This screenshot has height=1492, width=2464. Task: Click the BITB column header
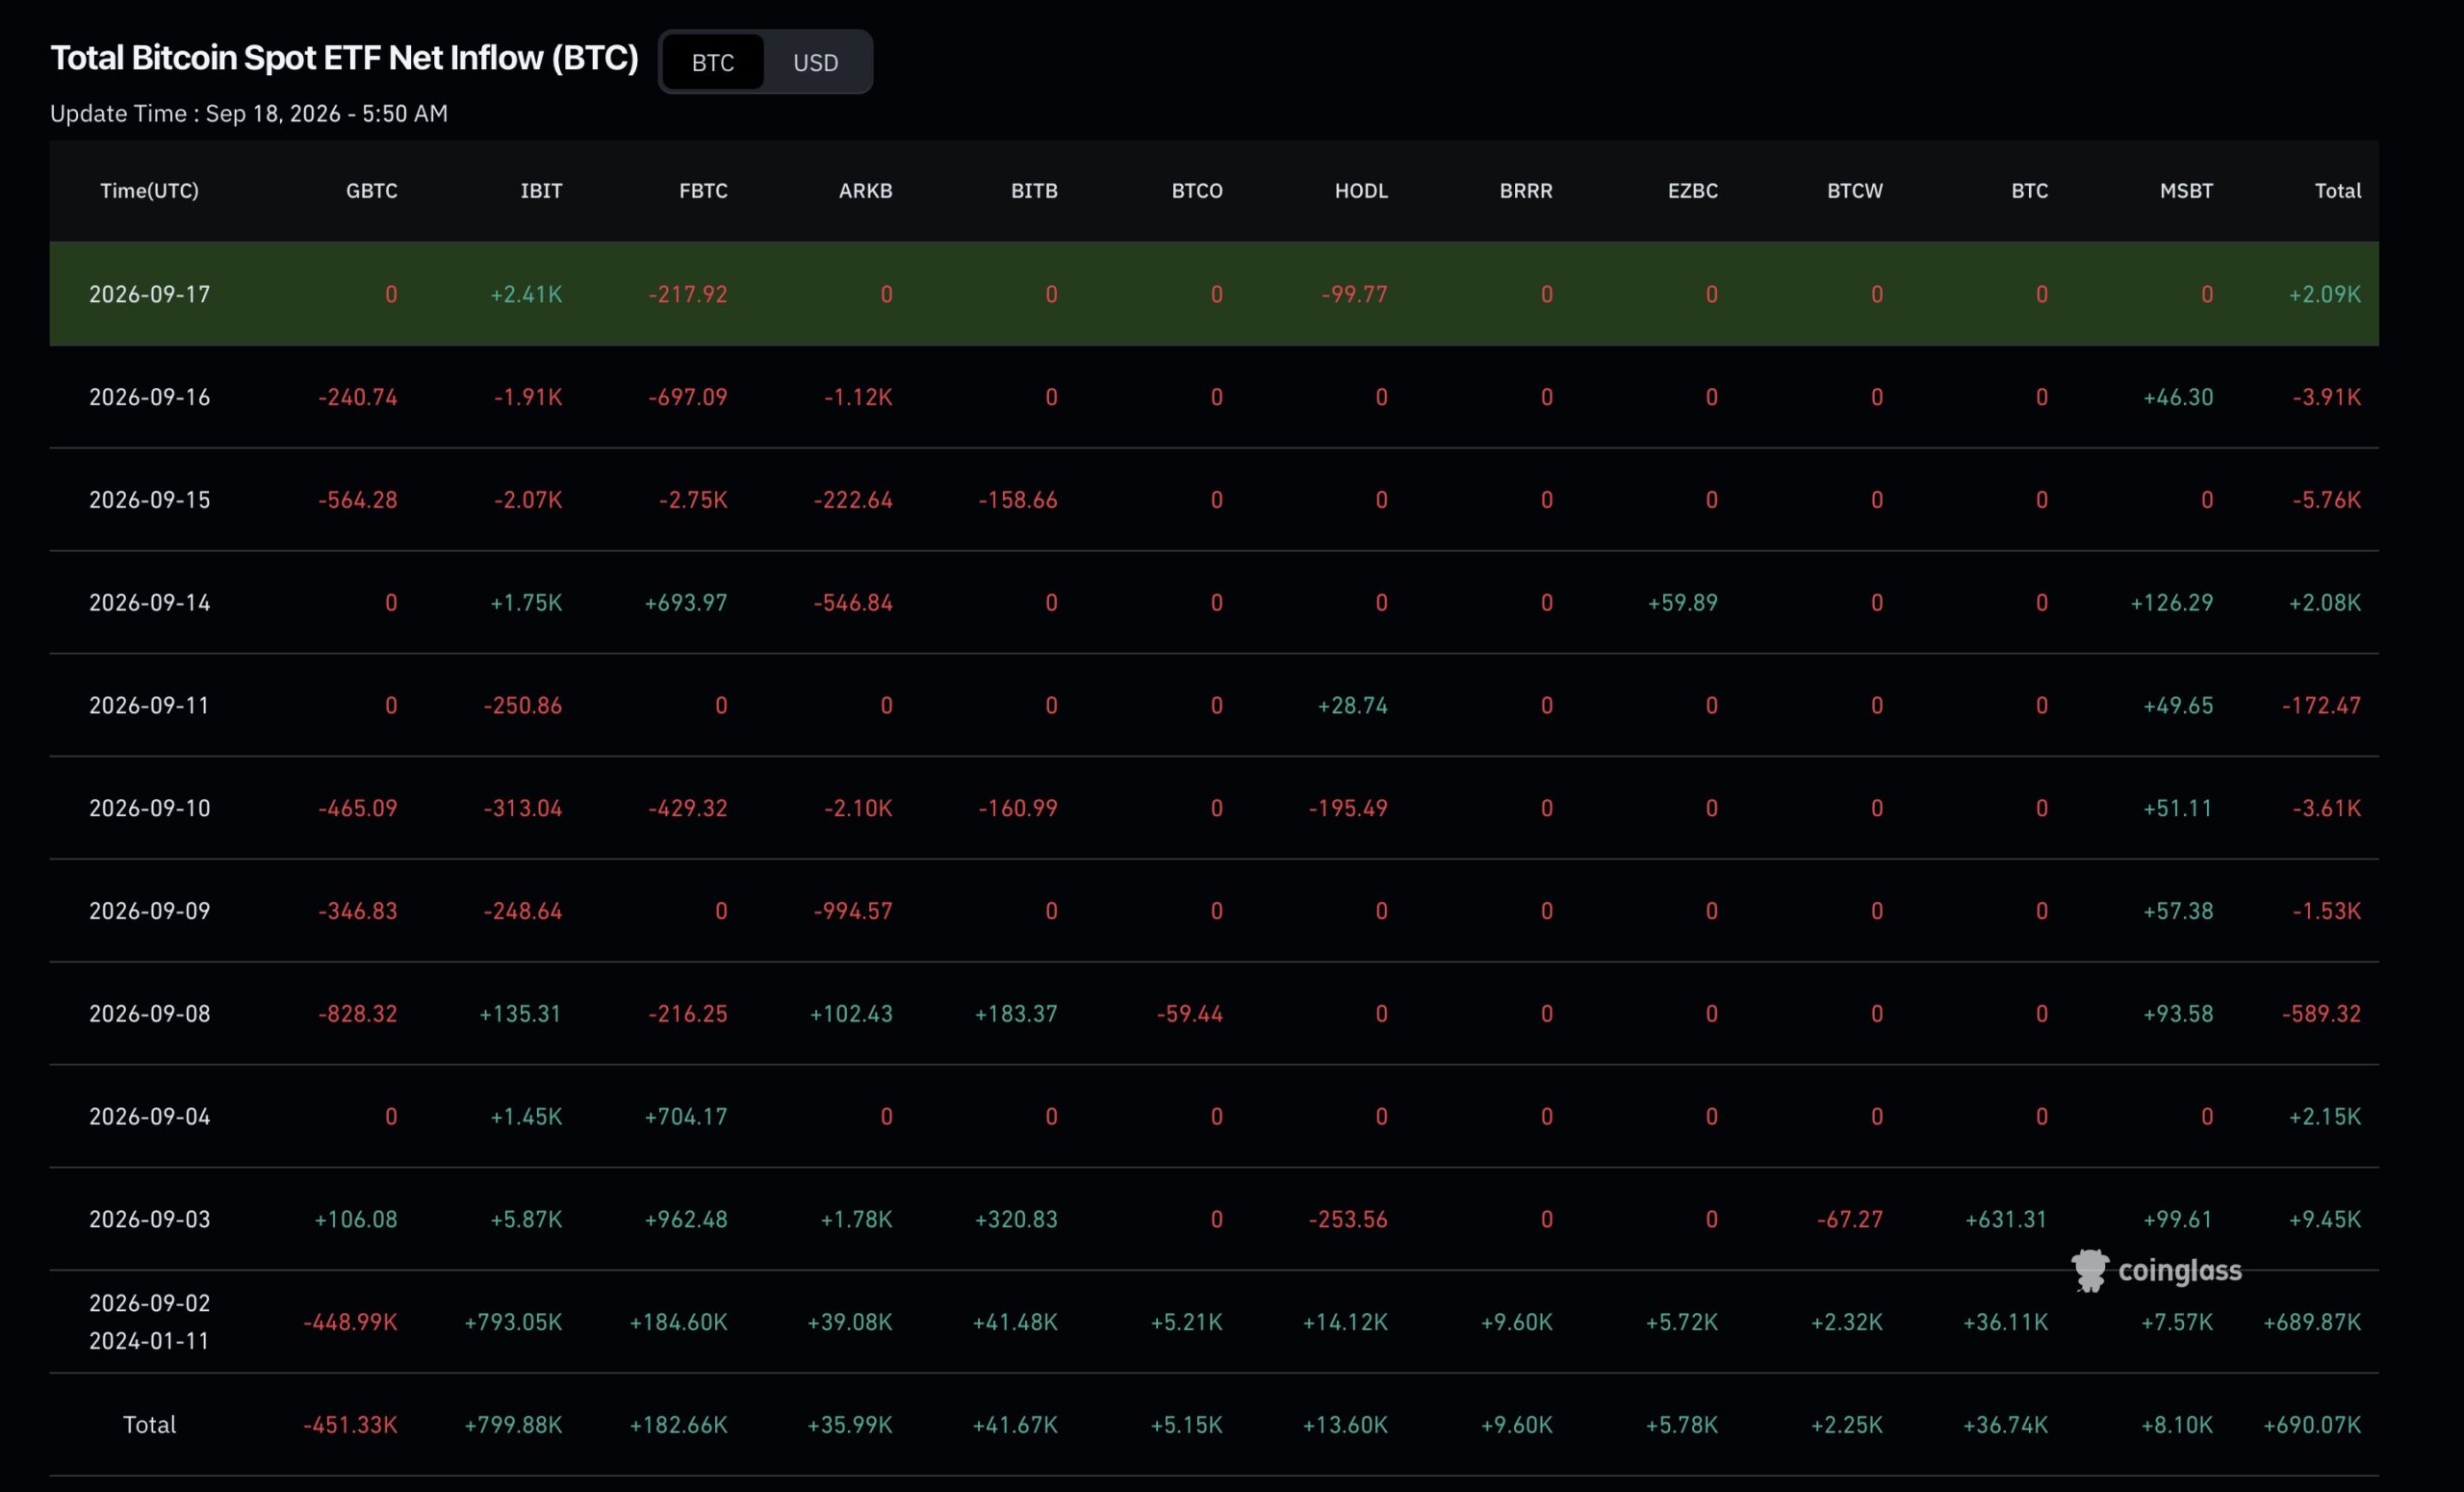pyautogui.click(x=1034, y=190)
